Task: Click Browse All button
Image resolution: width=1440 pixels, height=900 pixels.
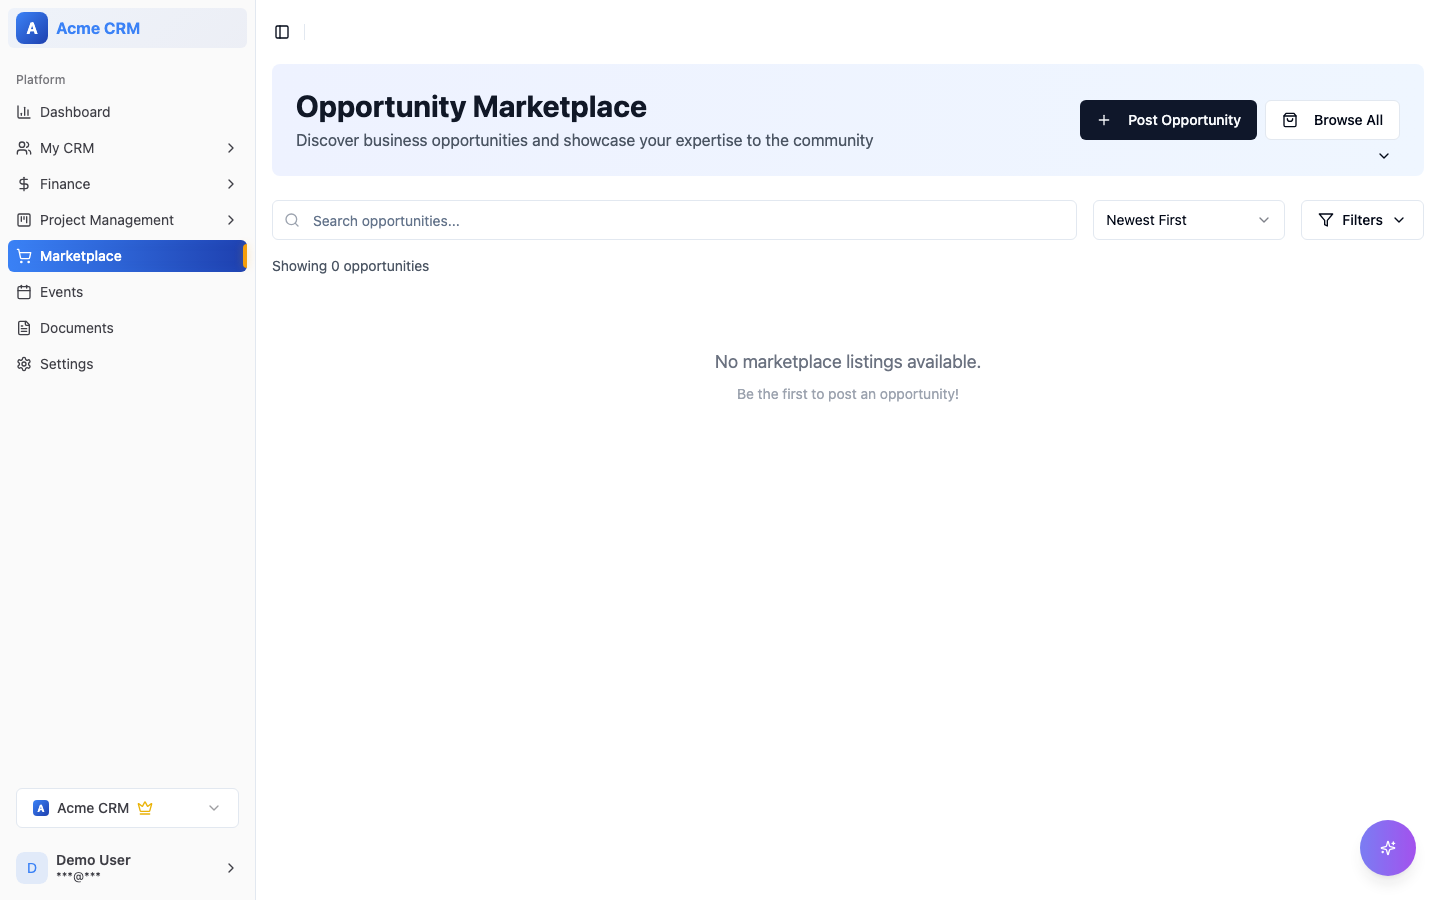Action: [x=1332, y=120]
